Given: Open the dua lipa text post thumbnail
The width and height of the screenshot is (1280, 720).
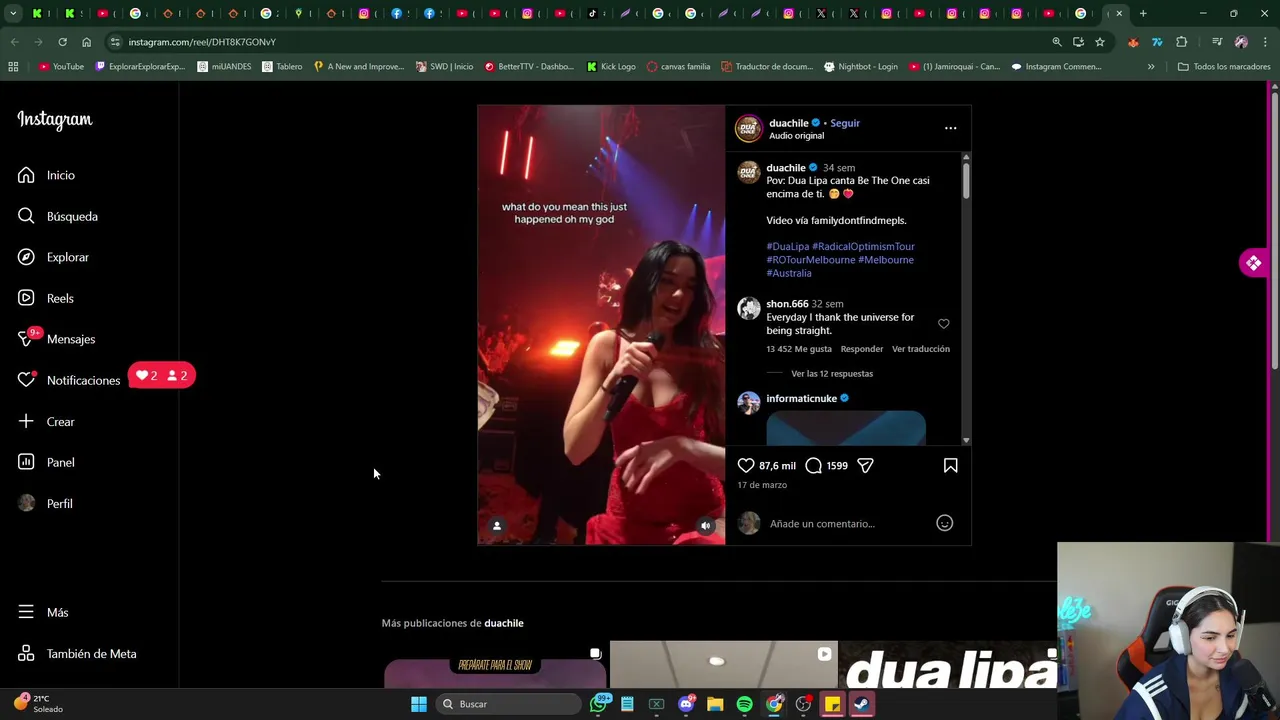Looking at the screenshot, I should pos(949,666).
